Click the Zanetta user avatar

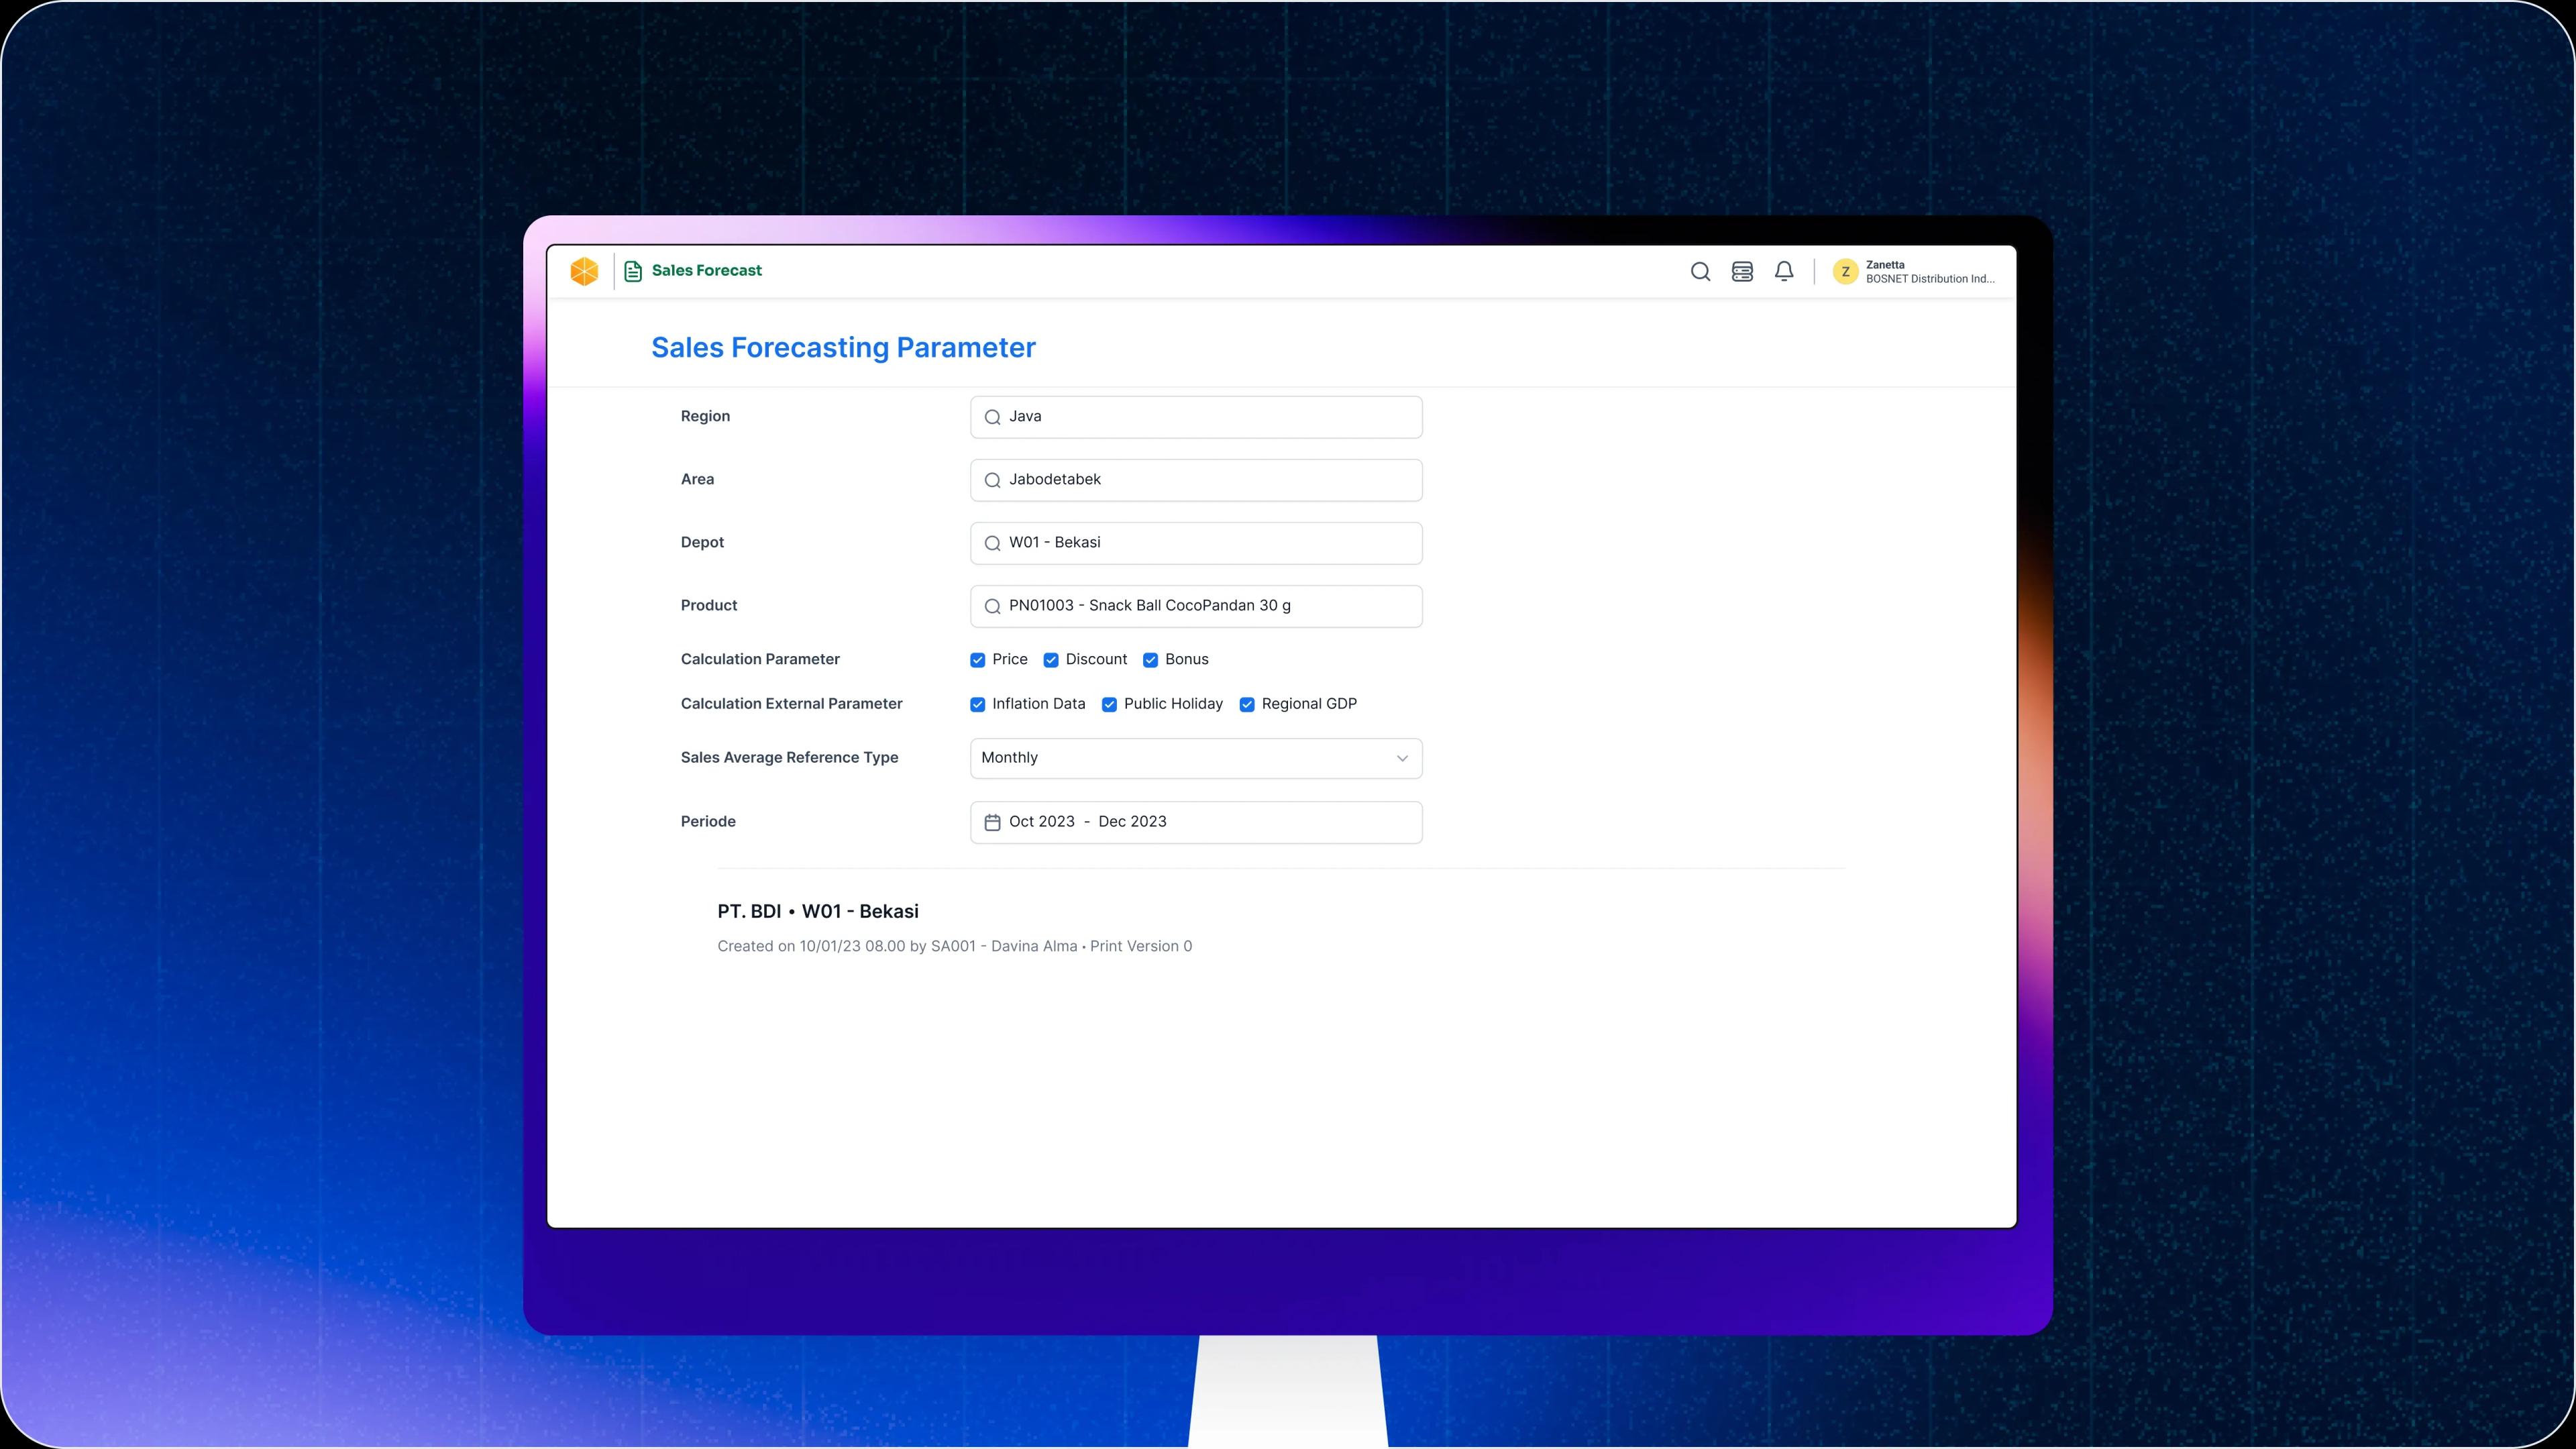click(x=1845, y=272)
